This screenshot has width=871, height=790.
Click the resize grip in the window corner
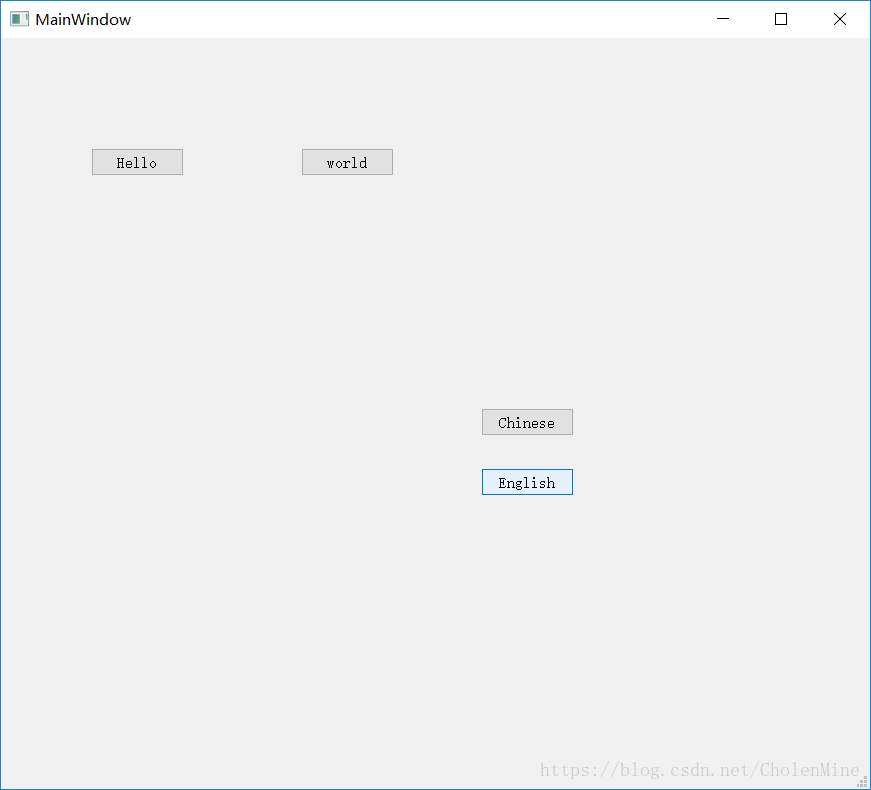pyautogui.click(x=863, y=782)
